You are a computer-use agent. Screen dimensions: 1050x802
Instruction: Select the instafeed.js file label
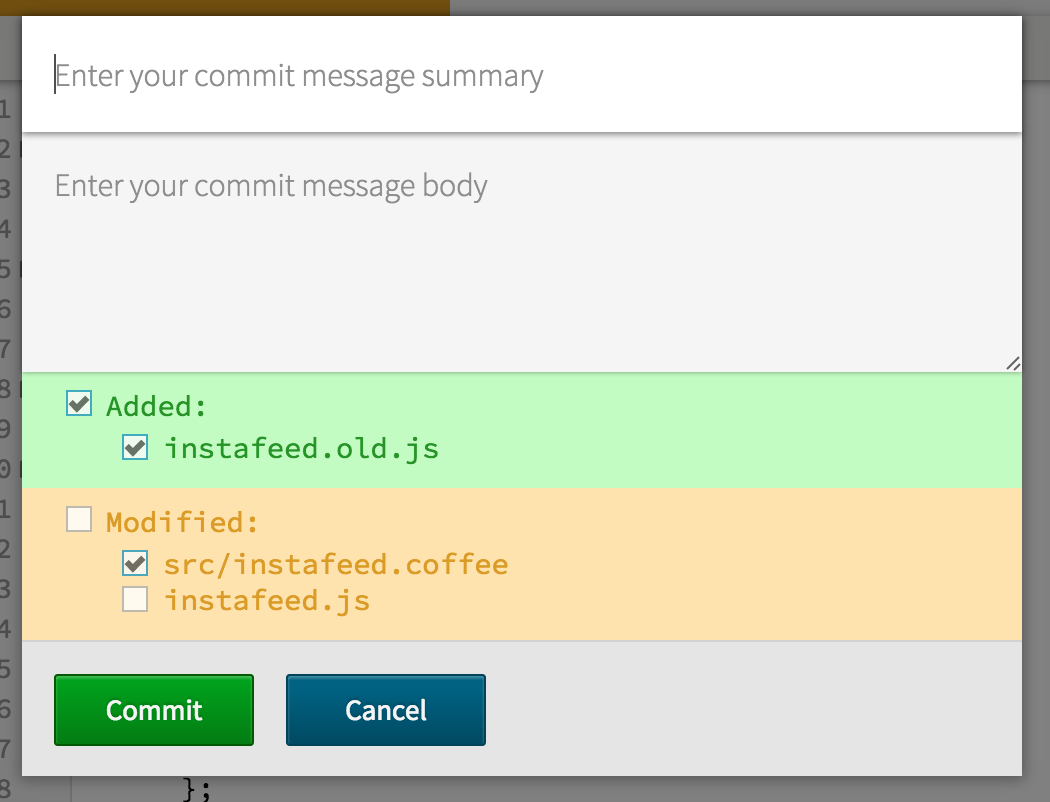[267, 599]
